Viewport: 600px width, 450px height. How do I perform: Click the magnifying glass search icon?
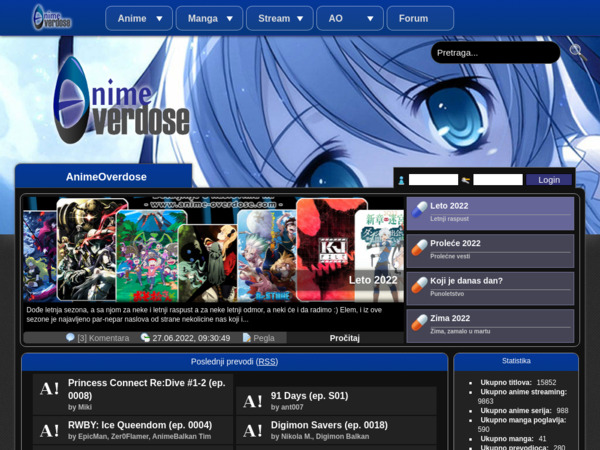(577, 52)
